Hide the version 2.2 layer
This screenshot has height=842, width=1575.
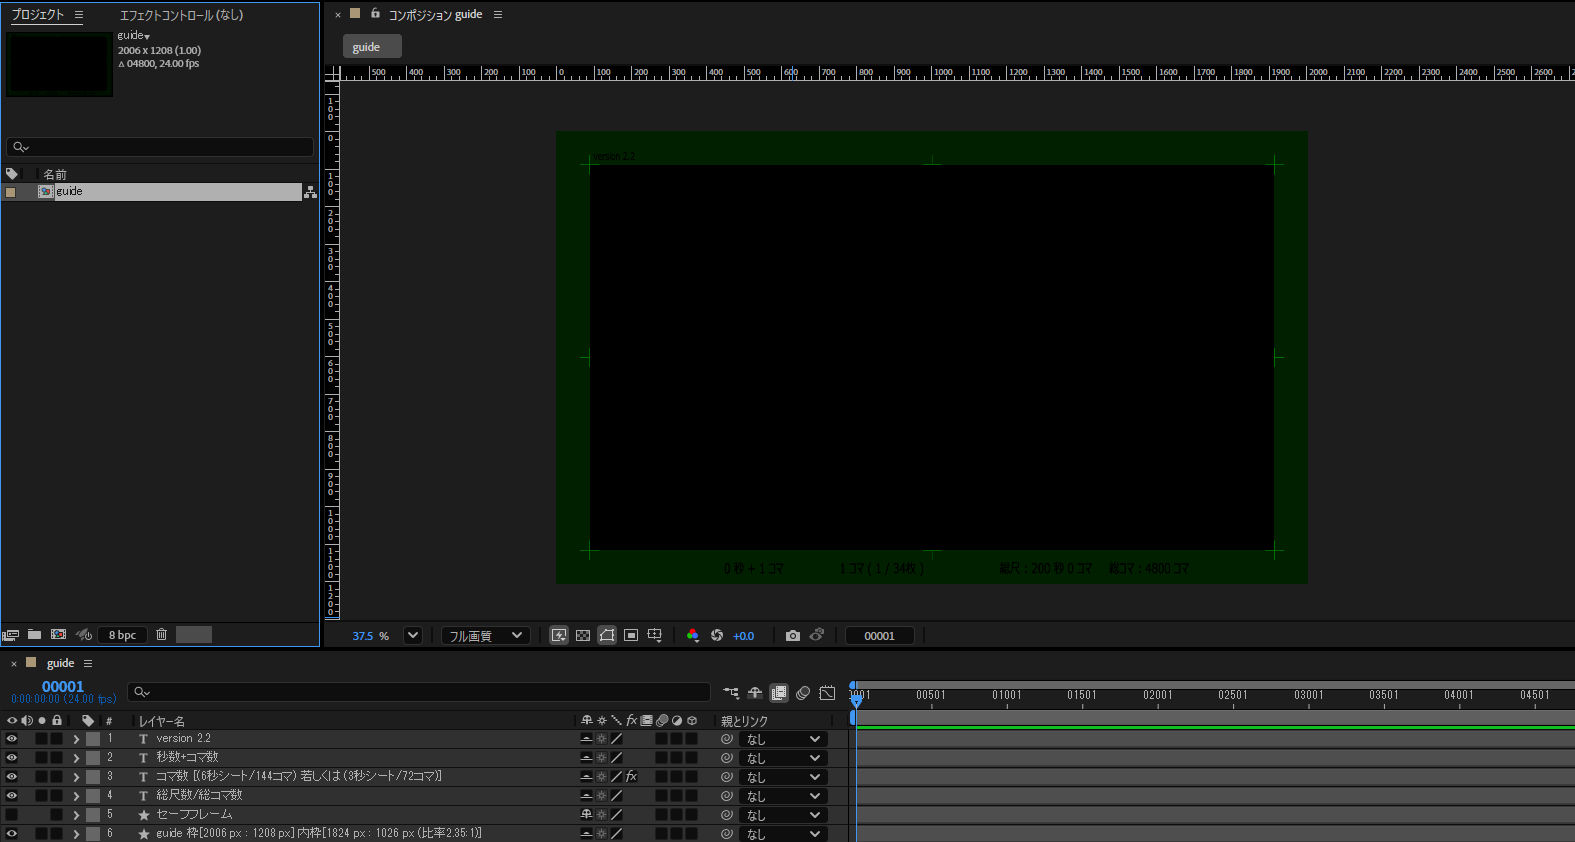[12, 739]
